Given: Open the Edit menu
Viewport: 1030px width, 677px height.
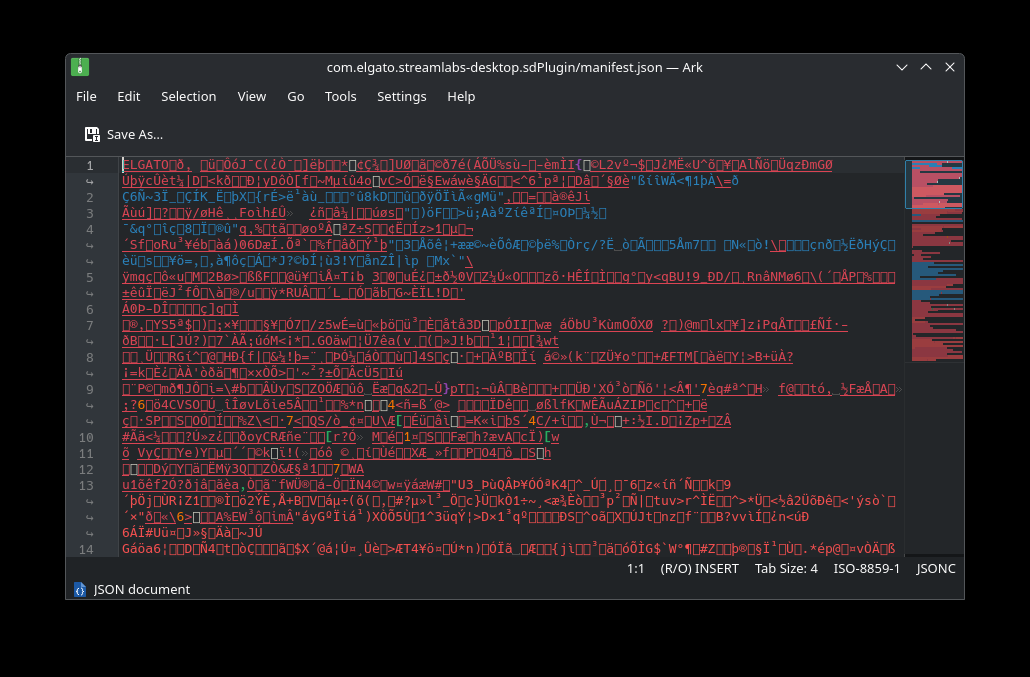Looking at the screenshot, I should 129,97.
